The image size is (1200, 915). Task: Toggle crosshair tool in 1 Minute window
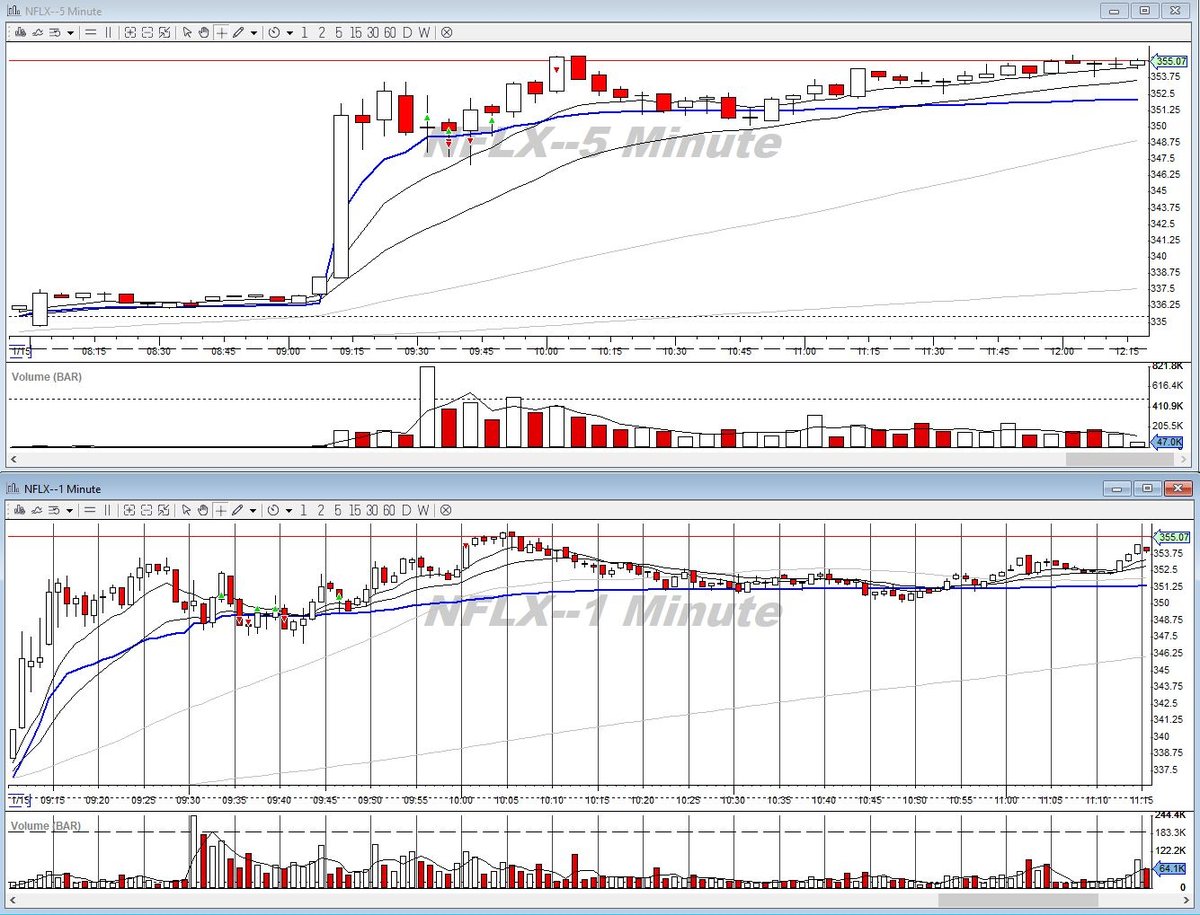click(x=221, y=510)
